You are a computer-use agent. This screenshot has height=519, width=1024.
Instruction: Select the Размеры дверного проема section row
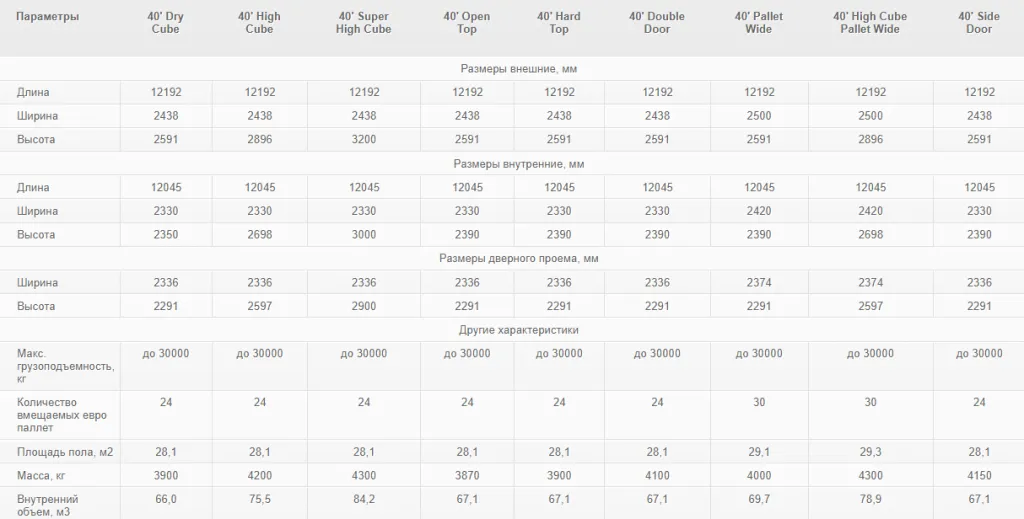pyautogui.click(x=512, y=259)
